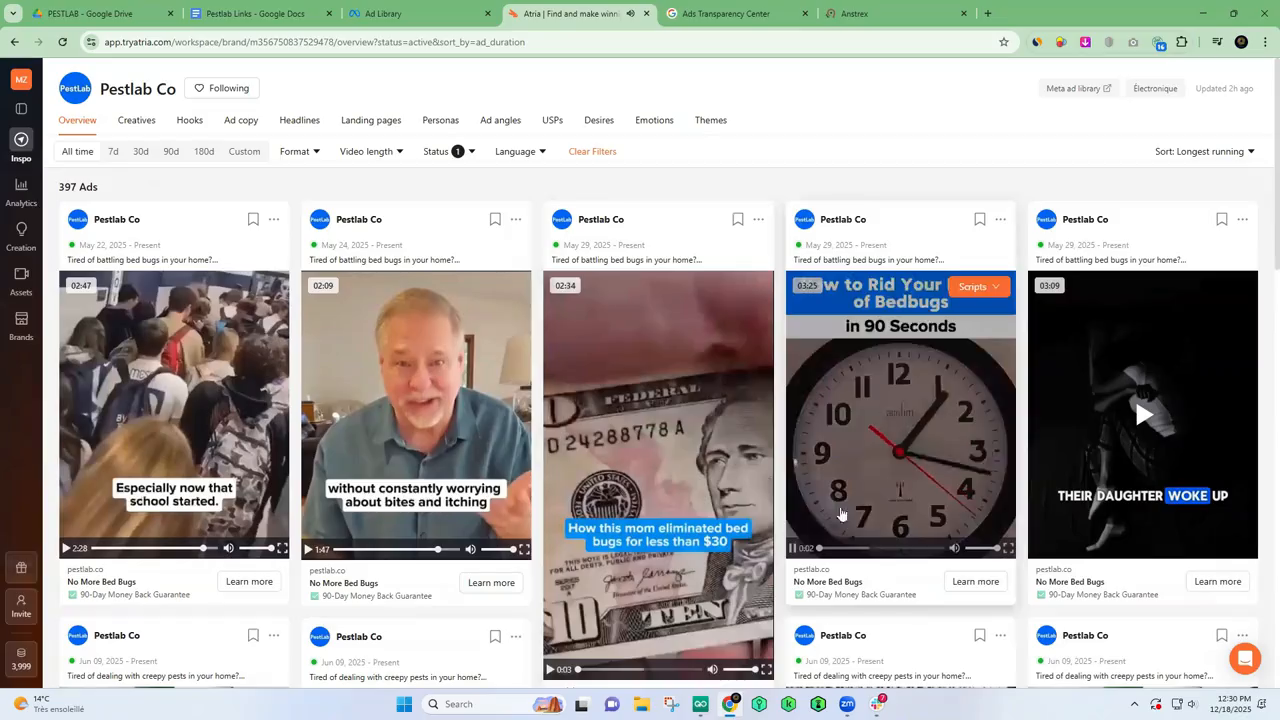Enter fullscreen on the school crowd video

[x=282, y=548]
